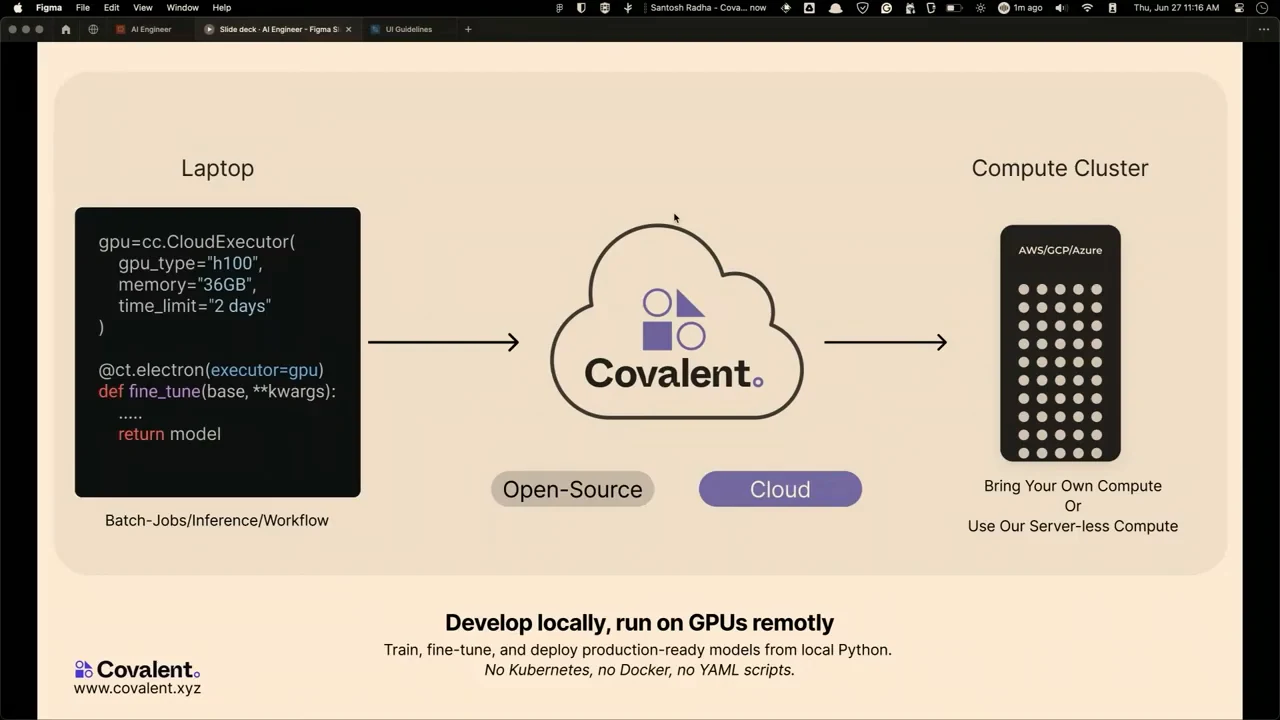
Task: Click the battery status icon
Action: pyautogui.click(x=954, y=7)
